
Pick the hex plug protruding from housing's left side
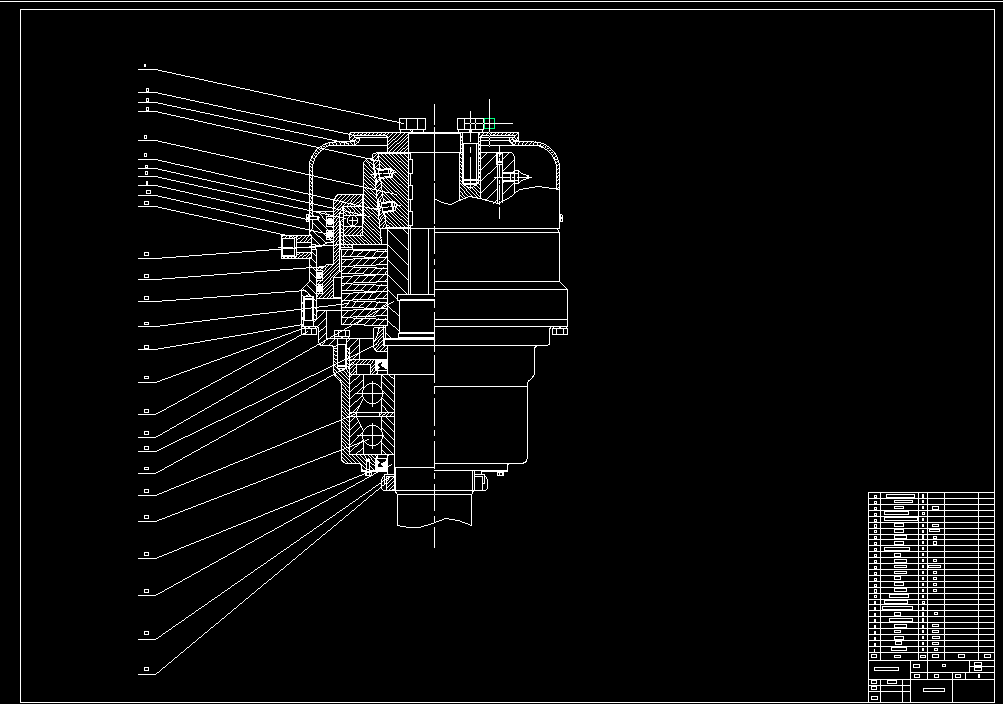295,246
